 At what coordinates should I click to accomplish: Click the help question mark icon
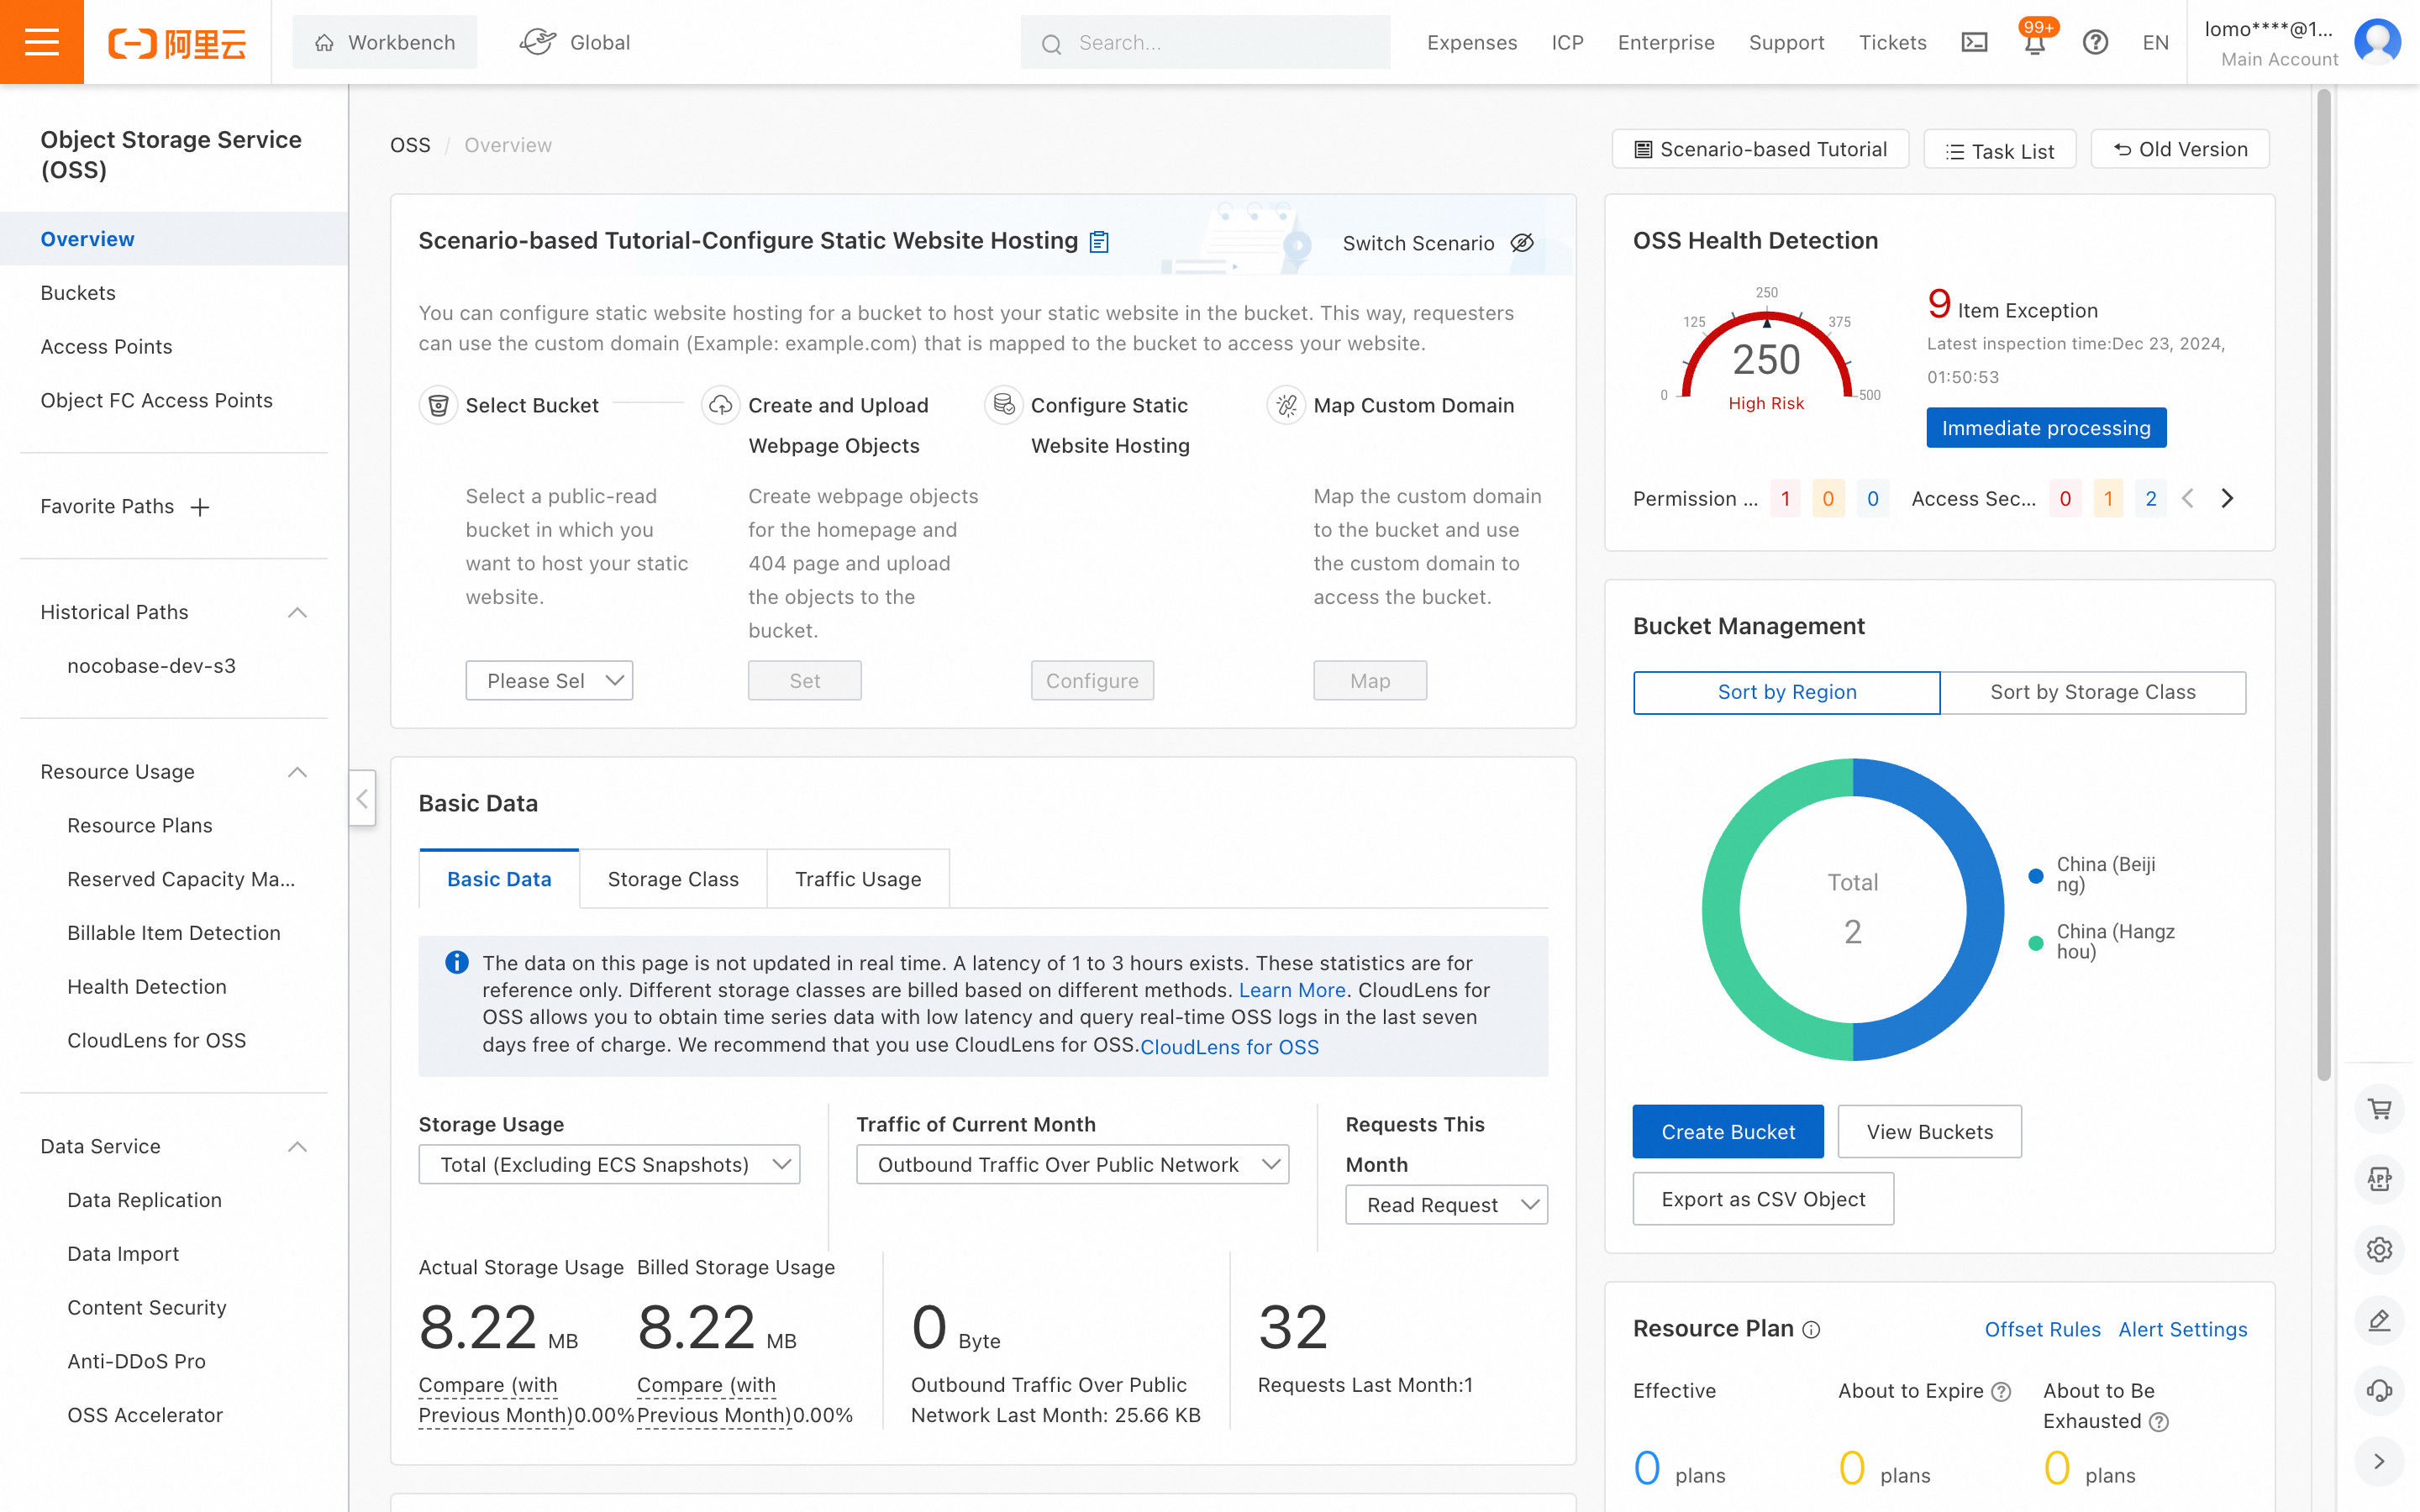2095,42
